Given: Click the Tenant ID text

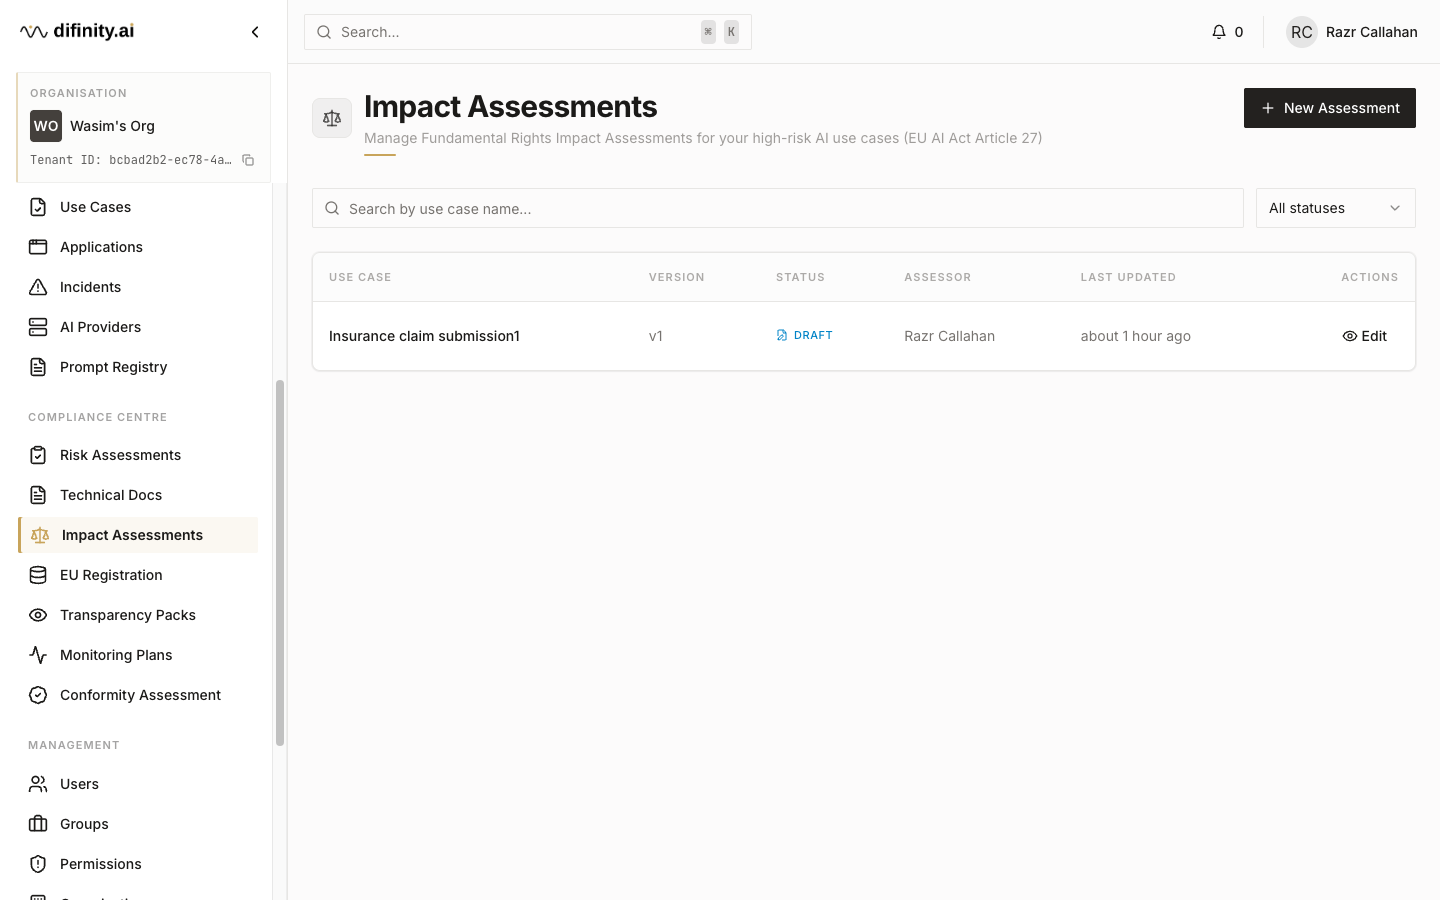Looking at the screenshot, I should point(130,160).
